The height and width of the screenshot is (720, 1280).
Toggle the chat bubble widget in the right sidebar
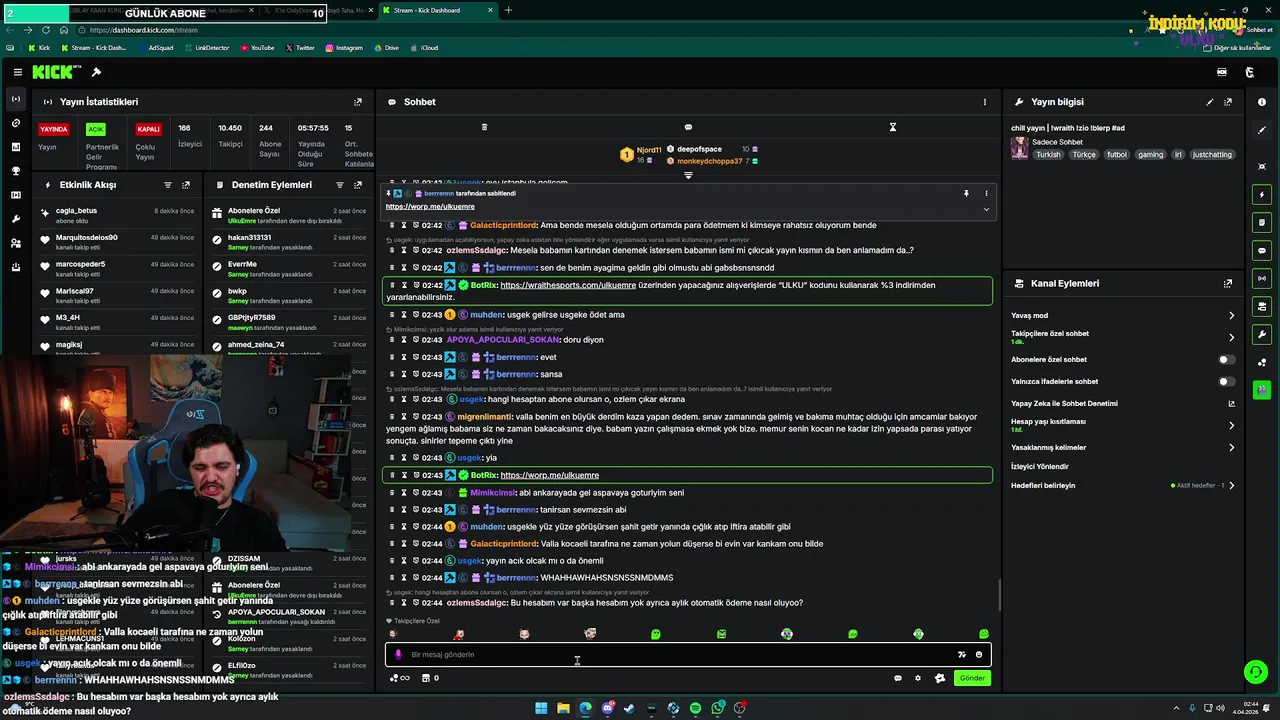coord(1262,250)
